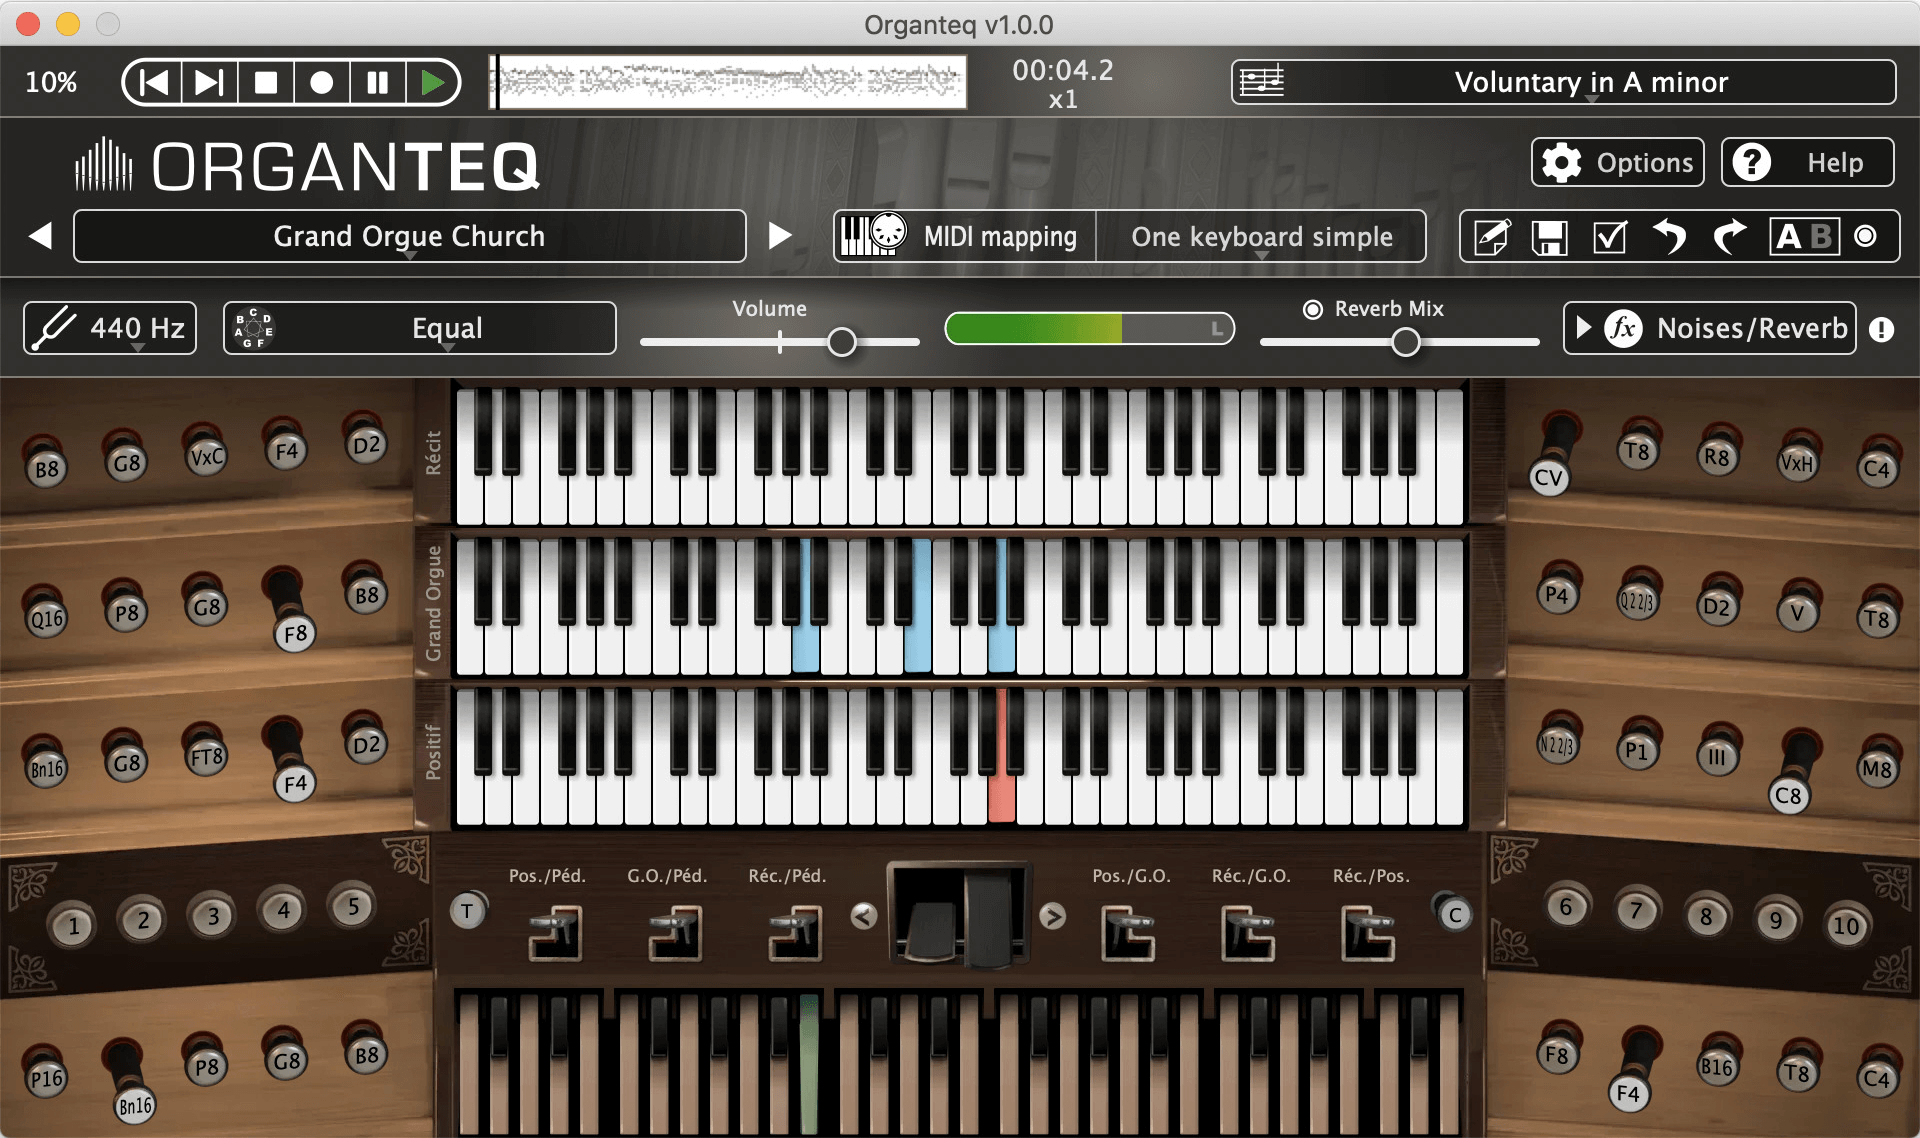Click the Help button
This screenshot has width=1920, height=1138.
[1807, 162]
